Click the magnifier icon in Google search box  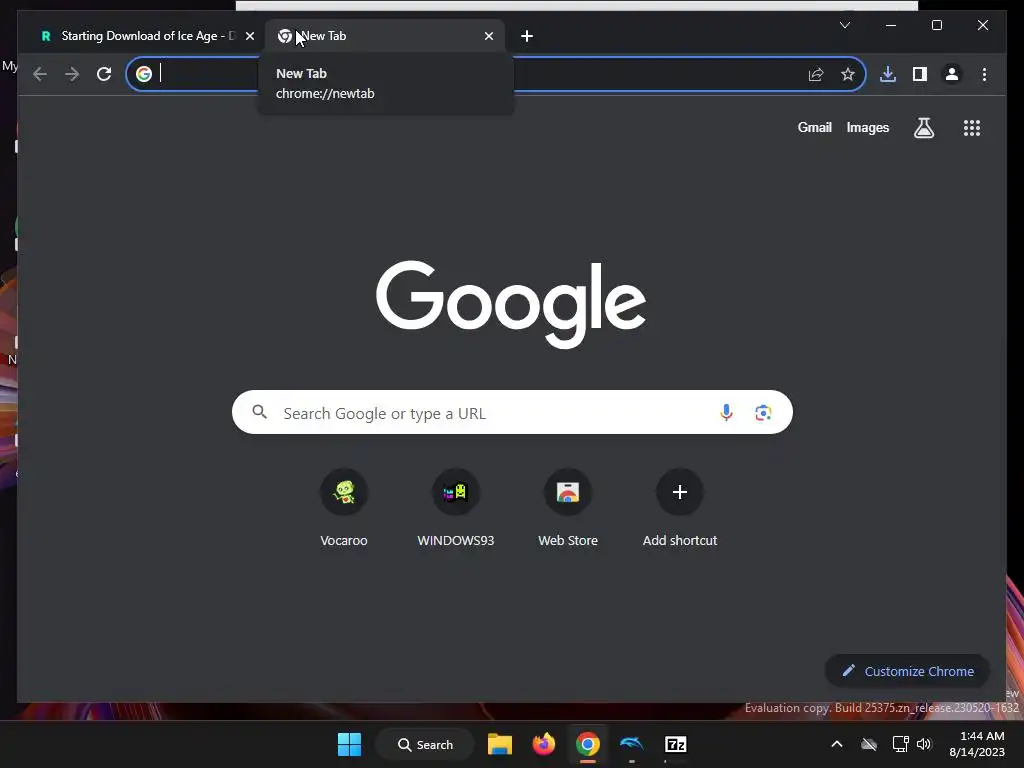coord(260,412)
